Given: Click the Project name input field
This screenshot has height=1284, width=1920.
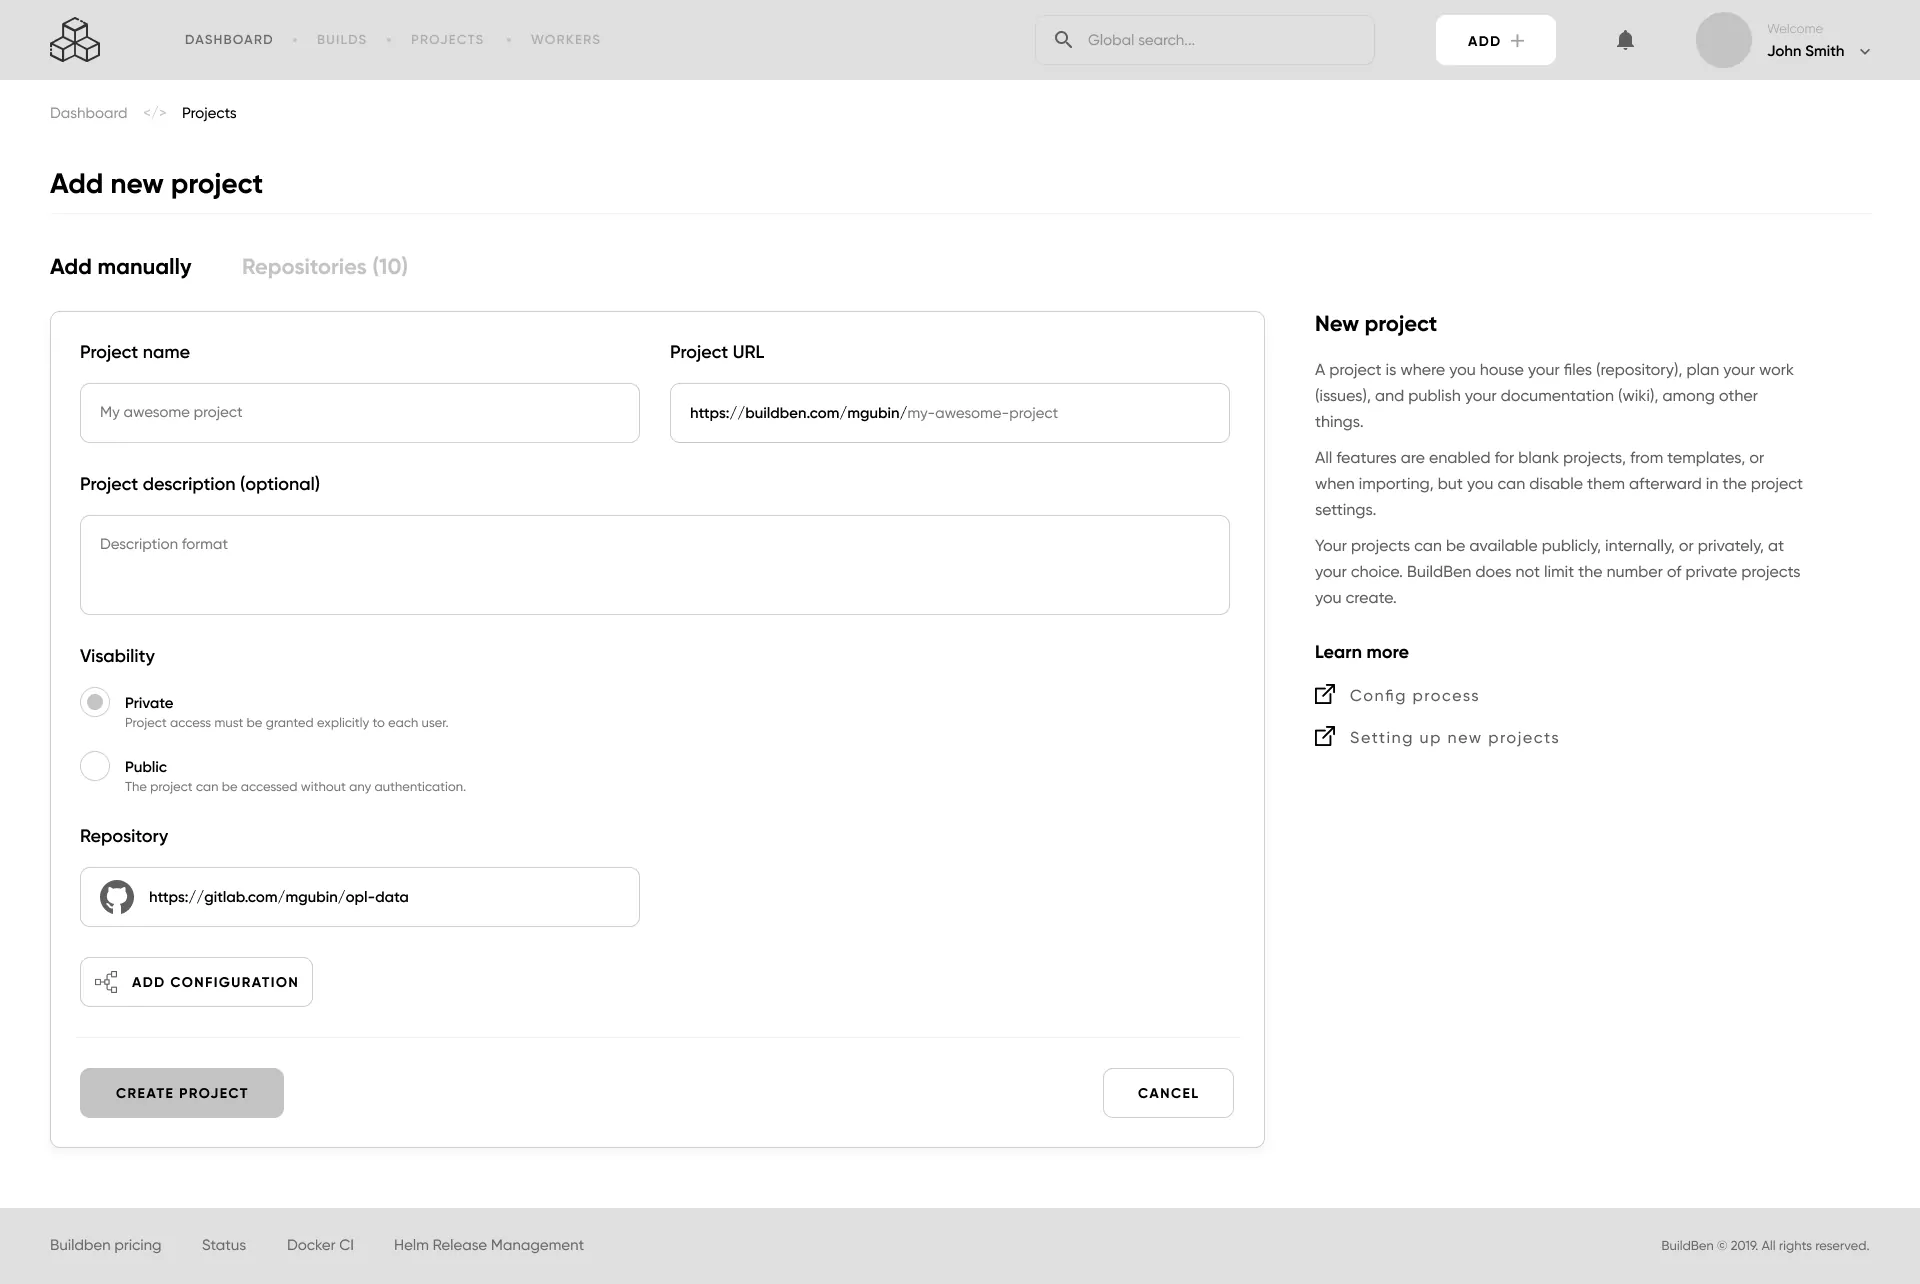Looking at the screenshot, I should click(x=359, y=412).
